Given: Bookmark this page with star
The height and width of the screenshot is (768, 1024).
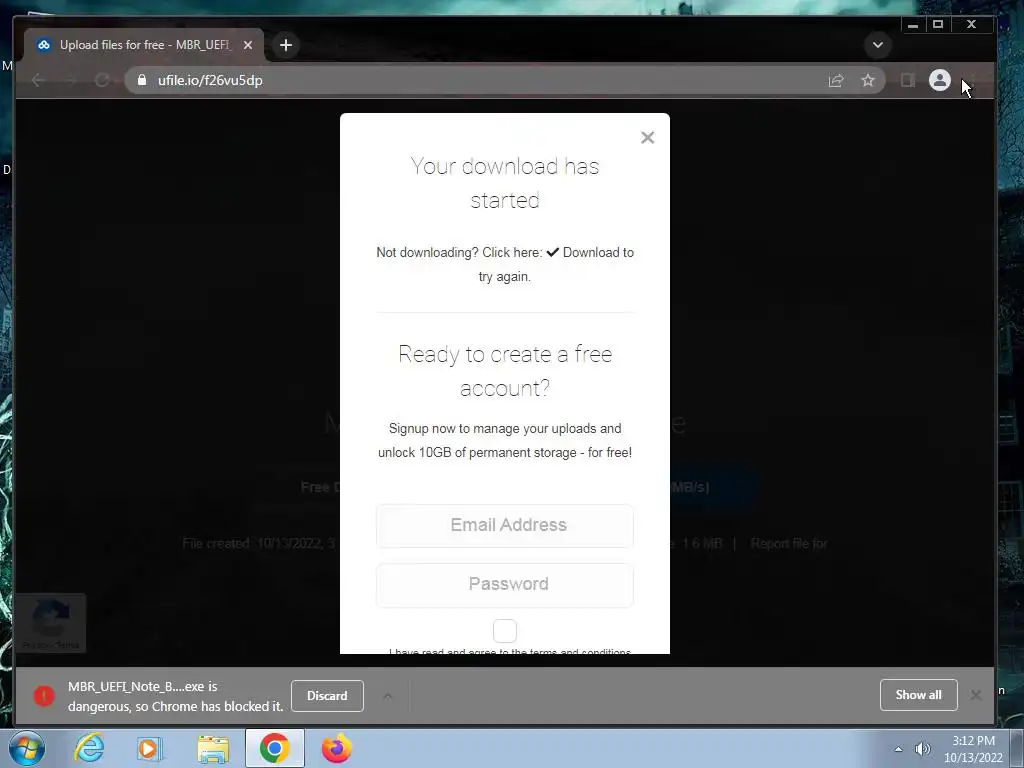Looking at the screenshot, I should pyautogui.click(x=867, y=80).
